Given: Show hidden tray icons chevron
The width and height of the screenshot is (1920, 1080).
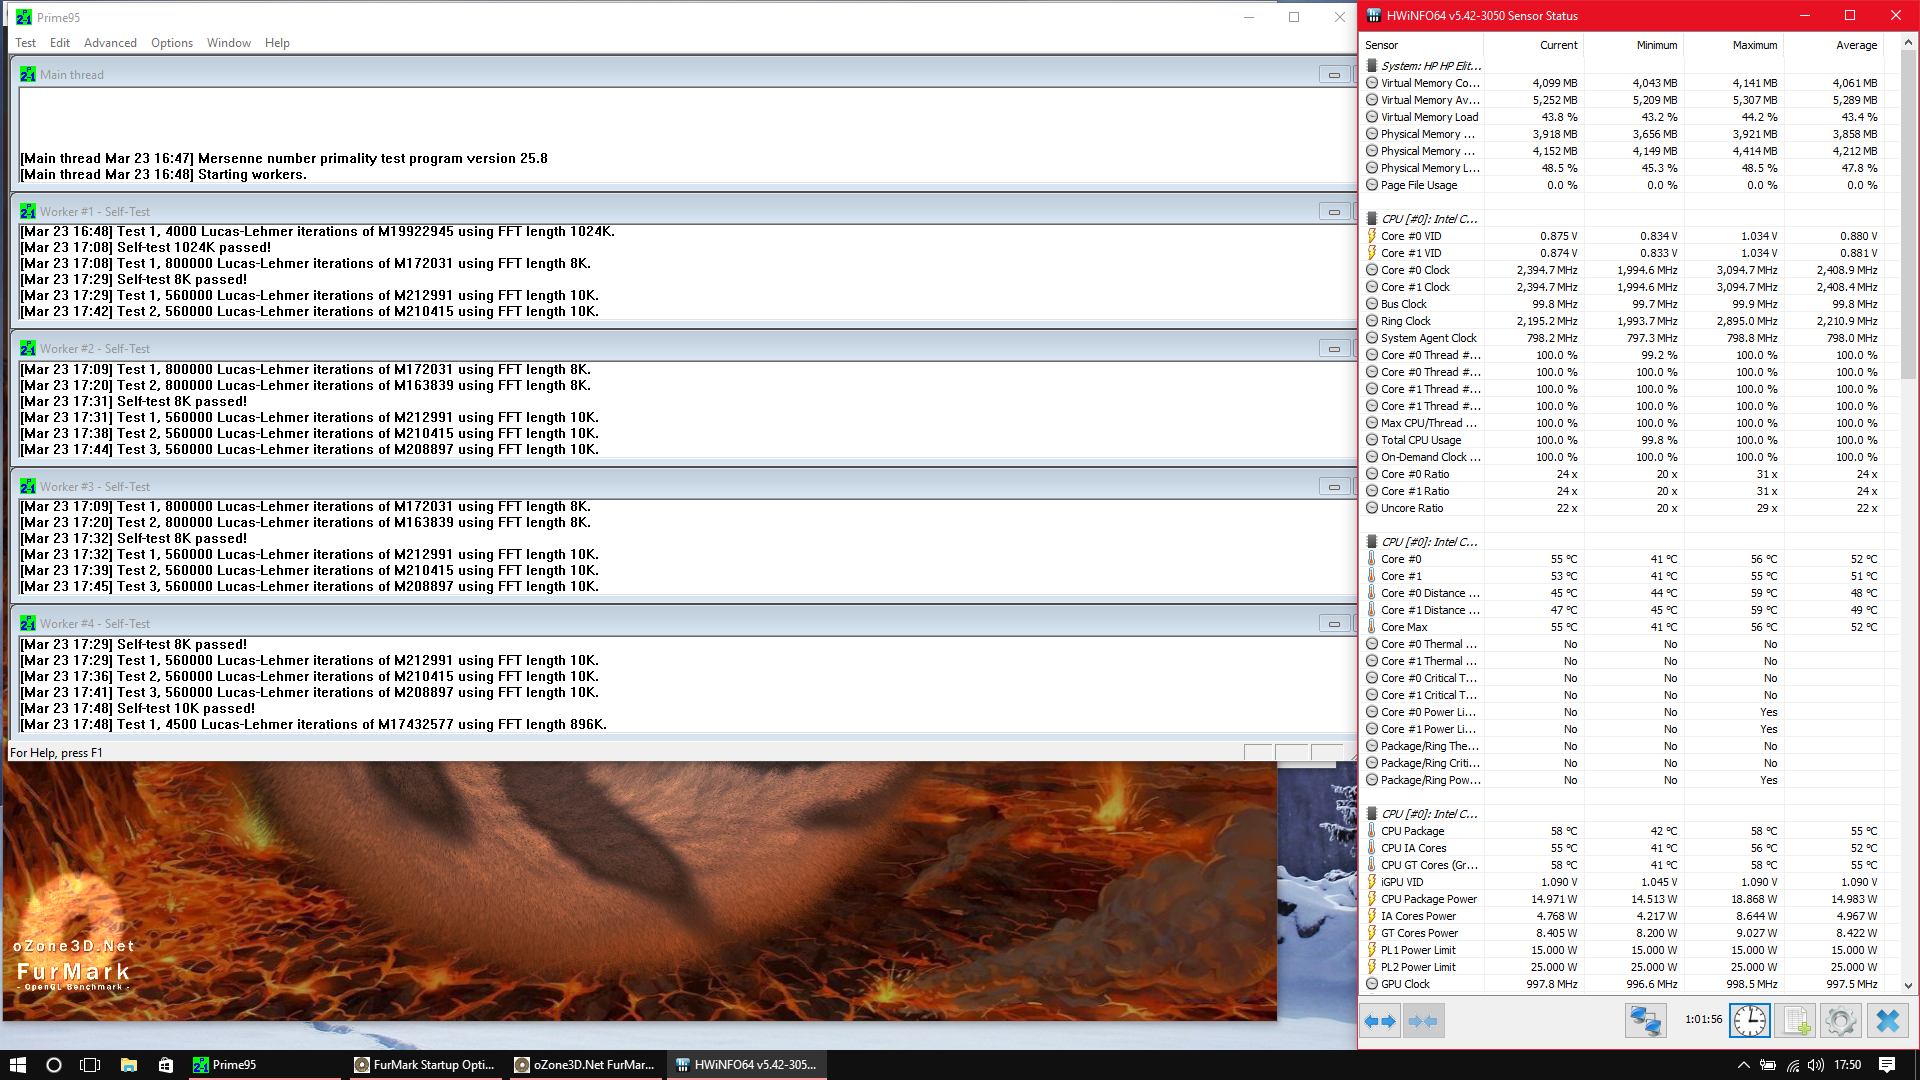Looking at the screenshot, I should [x=1744, y=1065].
